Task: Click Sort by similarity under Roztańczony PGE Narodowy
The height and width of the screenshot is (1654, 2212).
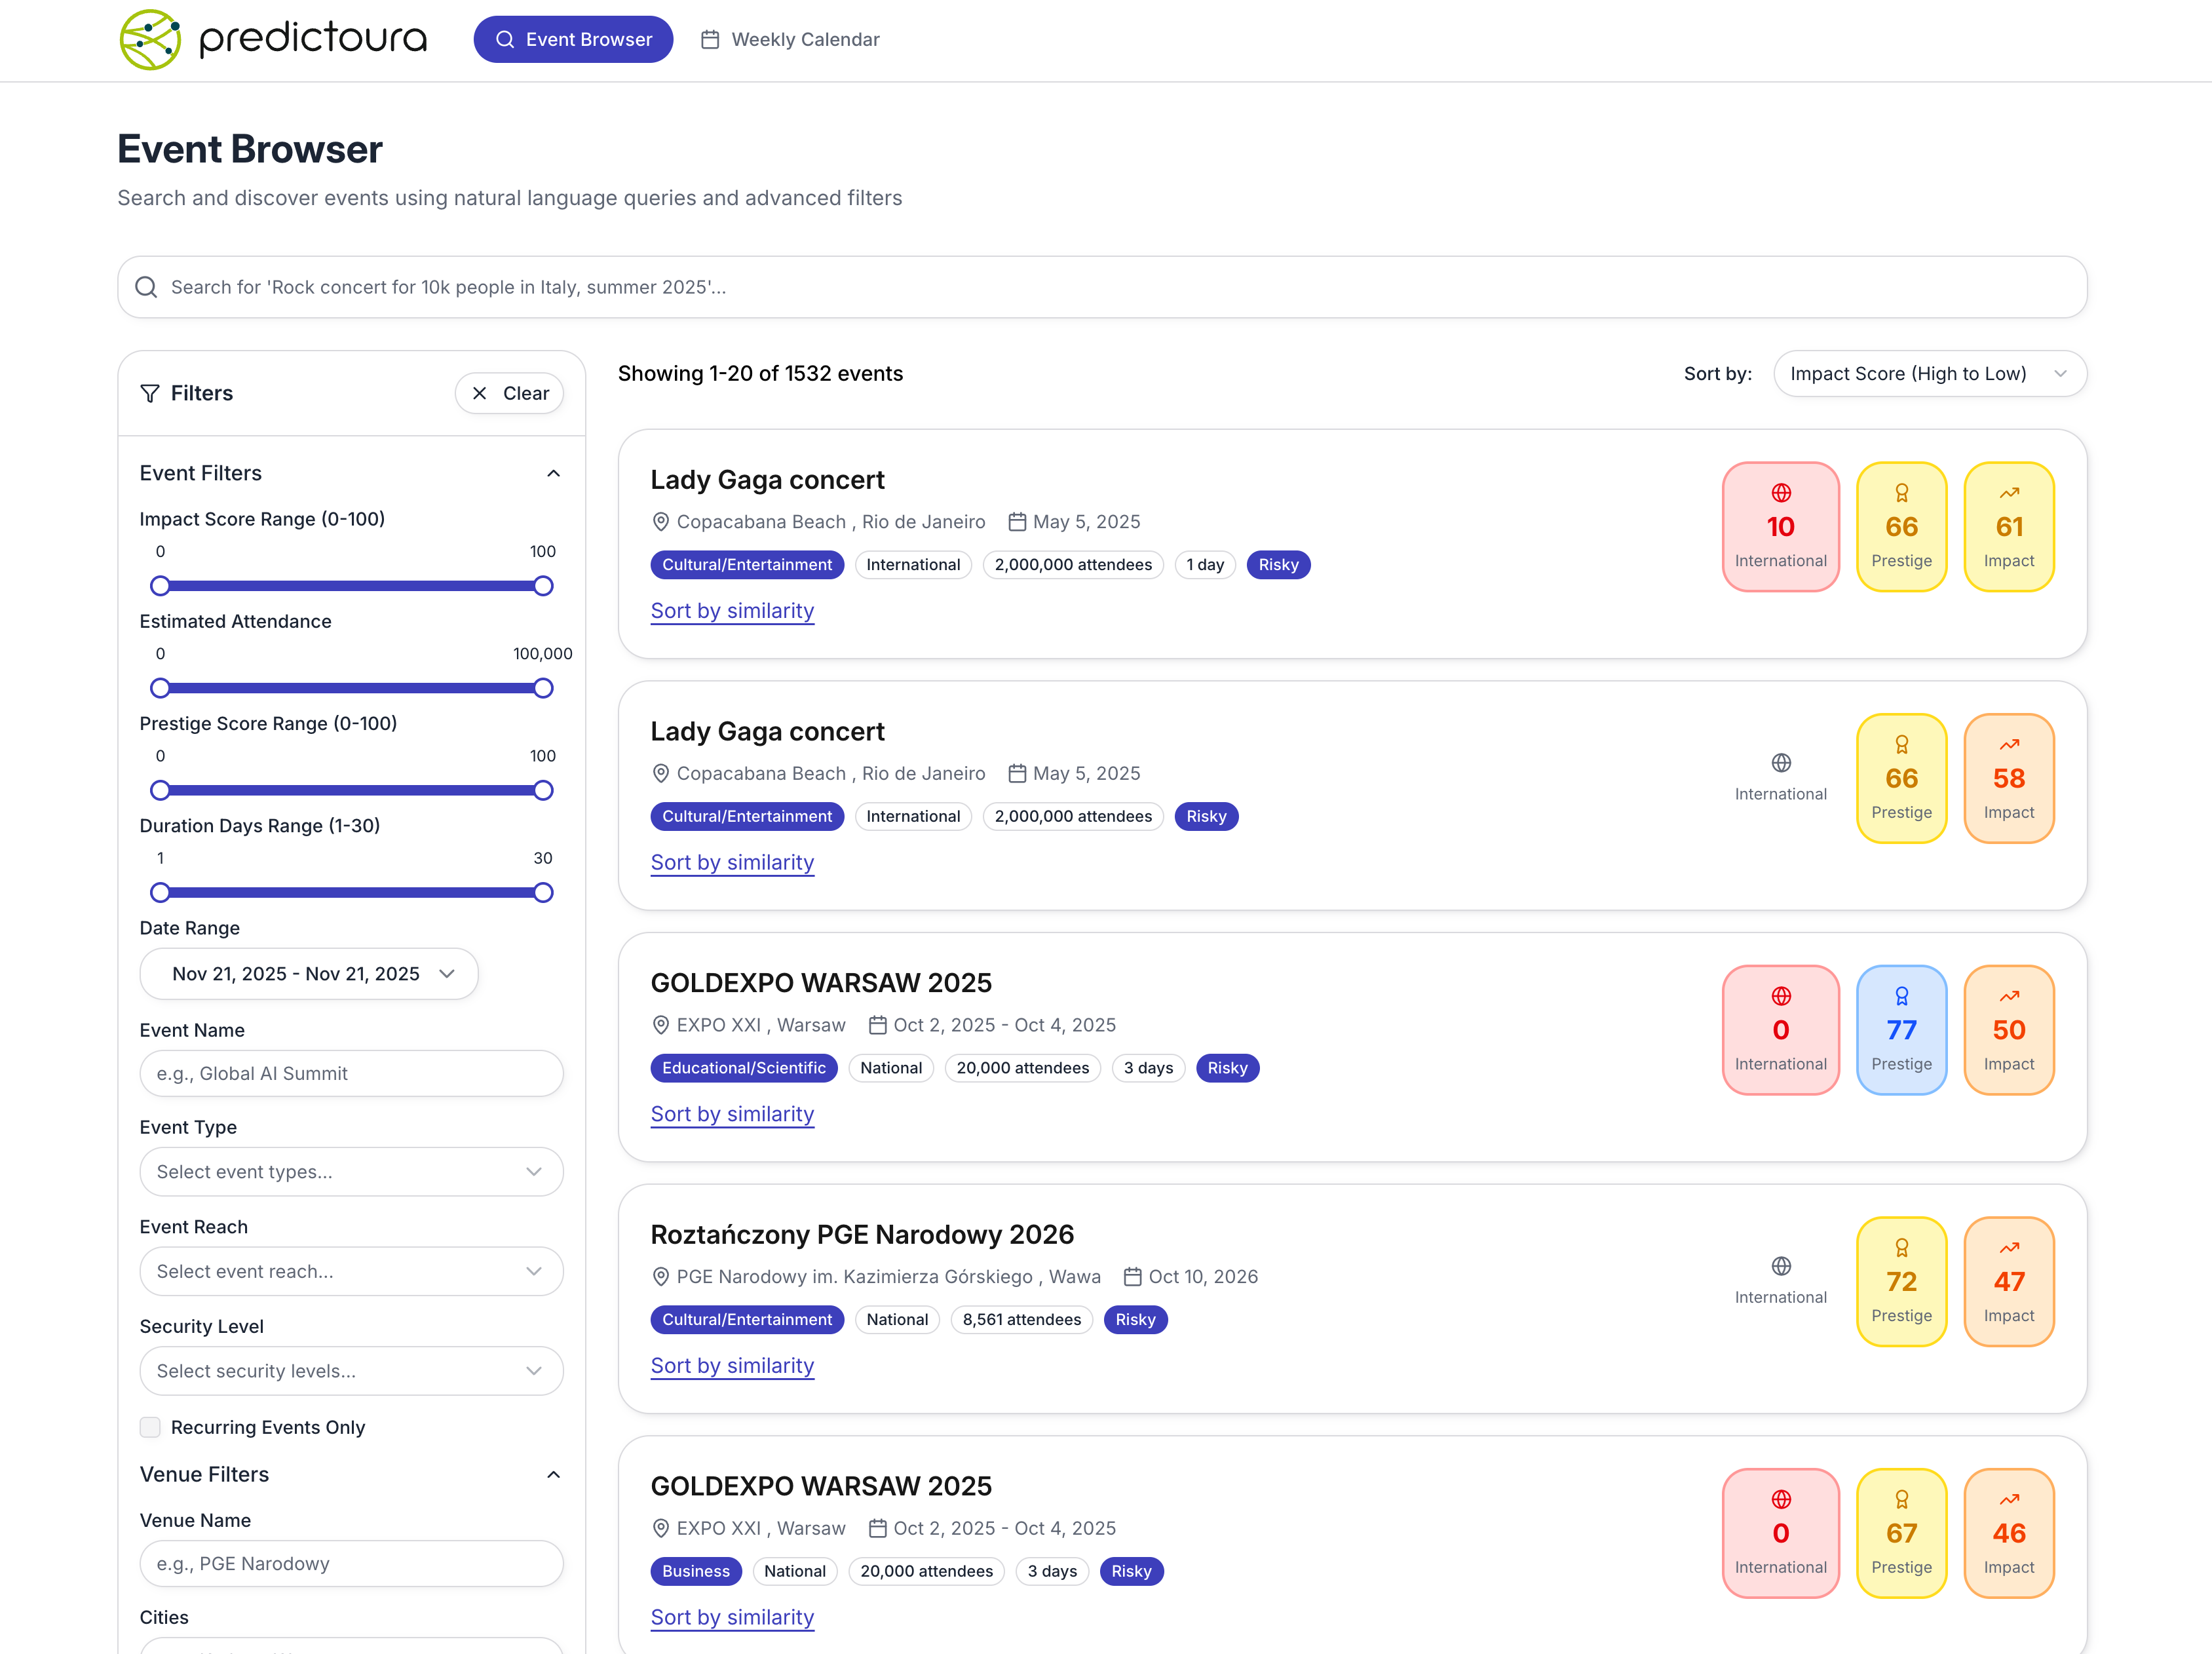Action: [x=732, y=1366]
